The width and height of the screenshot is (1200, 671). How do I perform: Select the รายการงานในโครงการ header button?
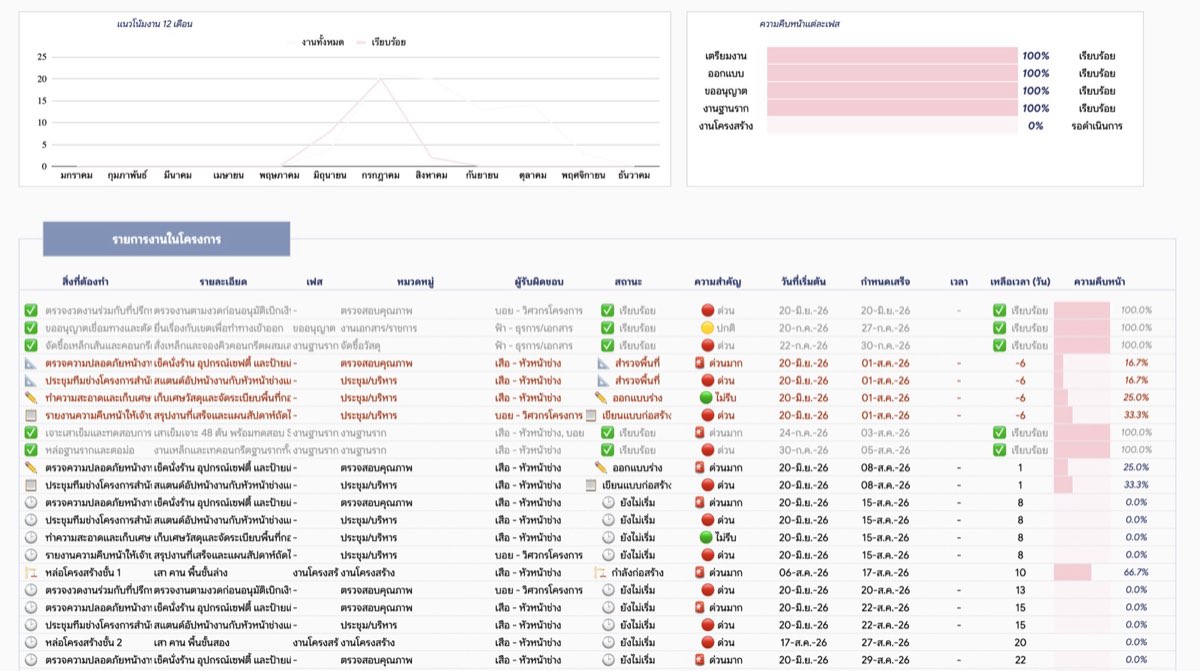(x=166, y=240)
